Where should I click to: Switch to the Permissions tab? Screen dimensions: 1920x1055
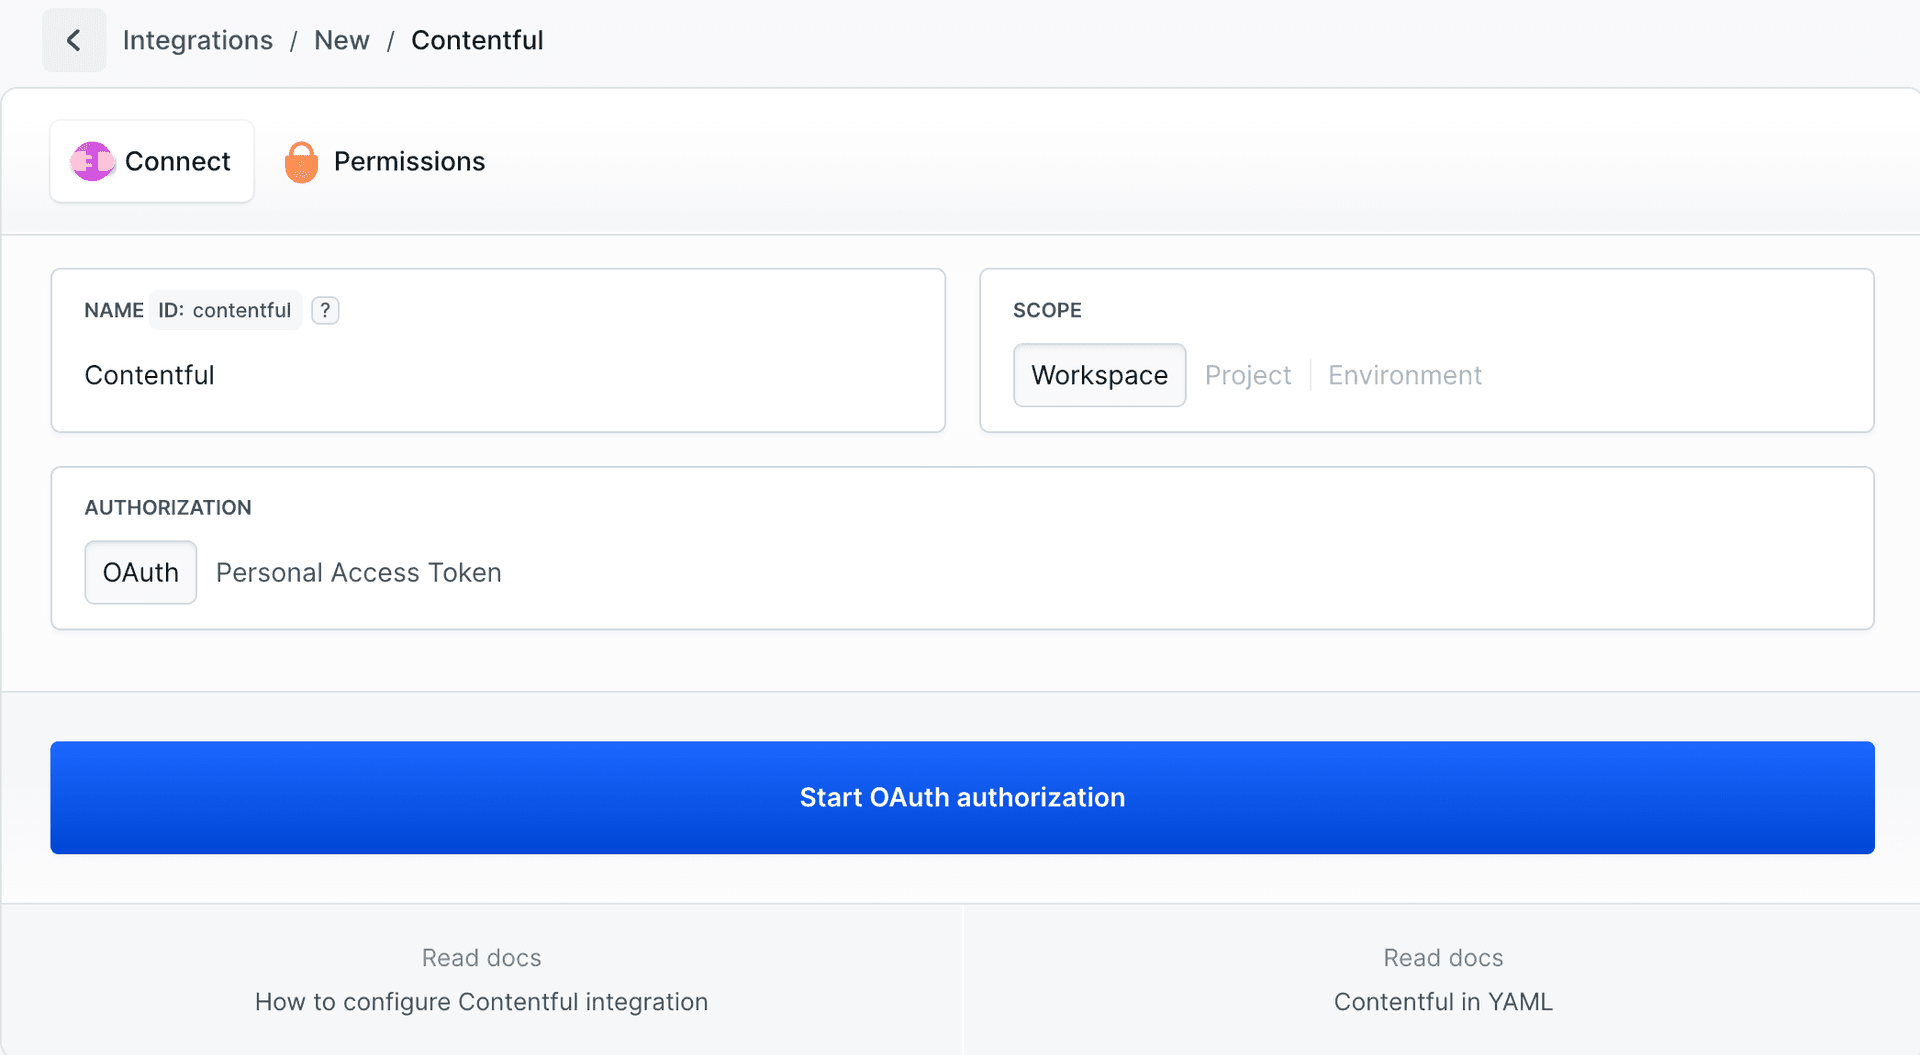(385, 161)
